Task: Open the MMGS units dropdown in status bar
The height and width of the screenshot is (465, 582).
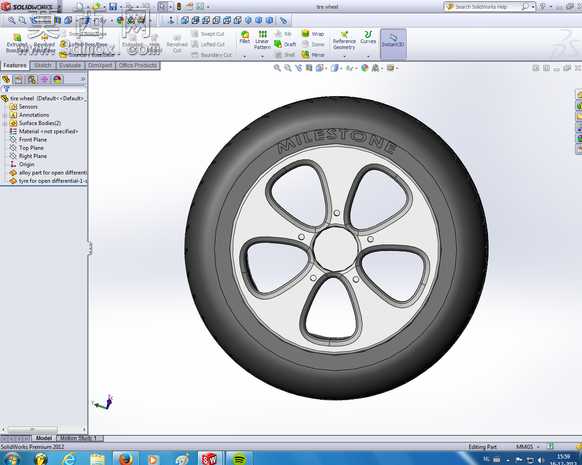Action: [x=538, y=447]
